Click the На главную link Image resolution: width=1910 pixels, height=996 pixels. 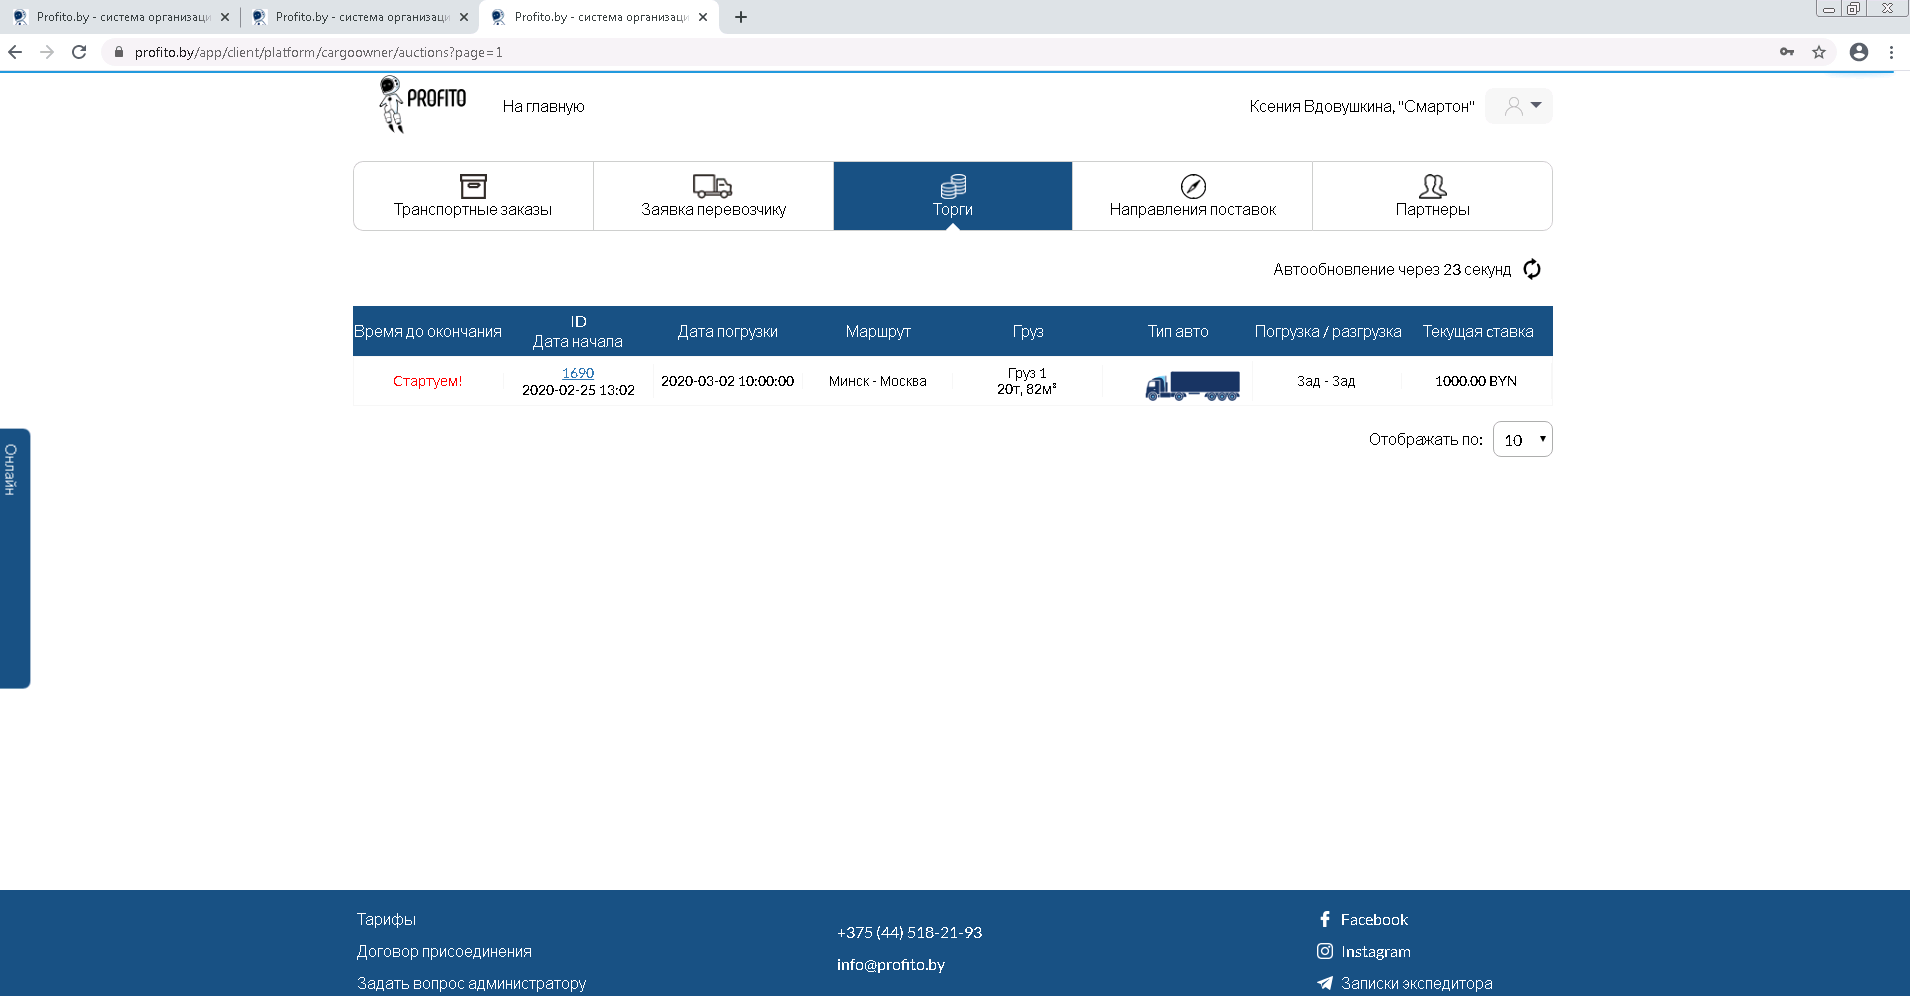coord(543,106)
